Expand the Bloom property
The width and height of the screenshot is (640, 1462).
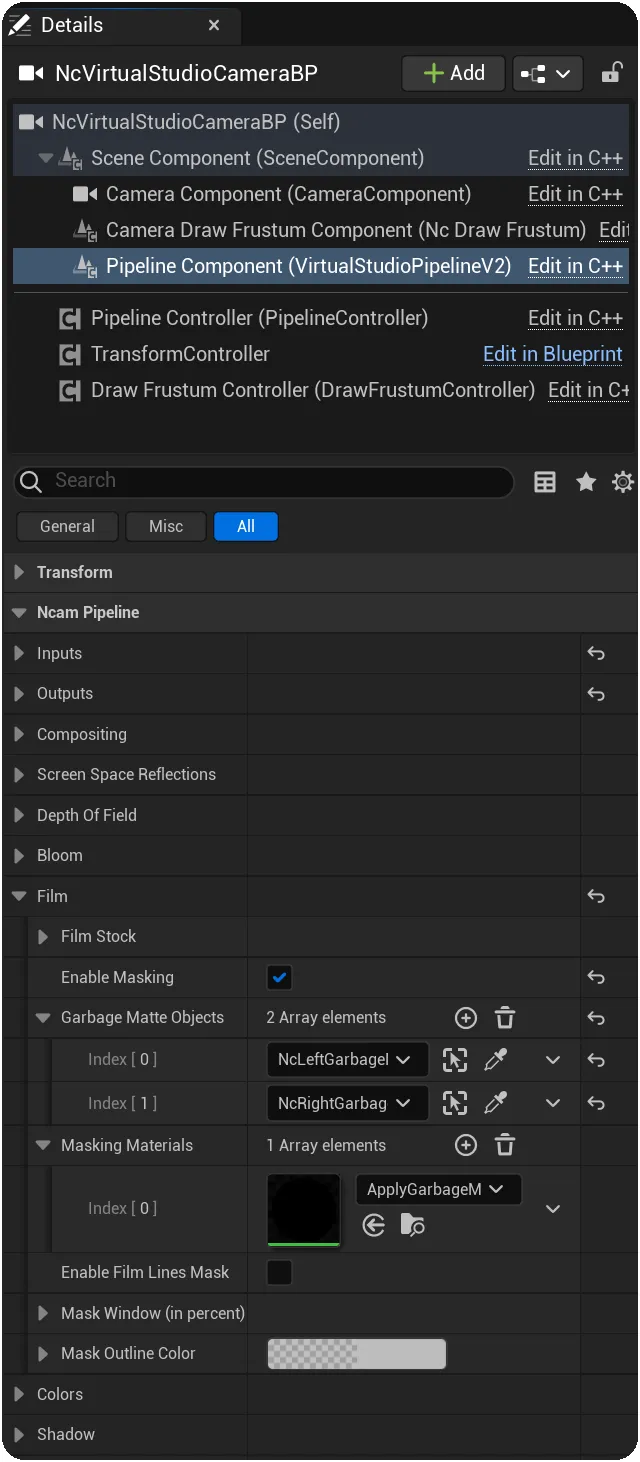pos(19,855)
